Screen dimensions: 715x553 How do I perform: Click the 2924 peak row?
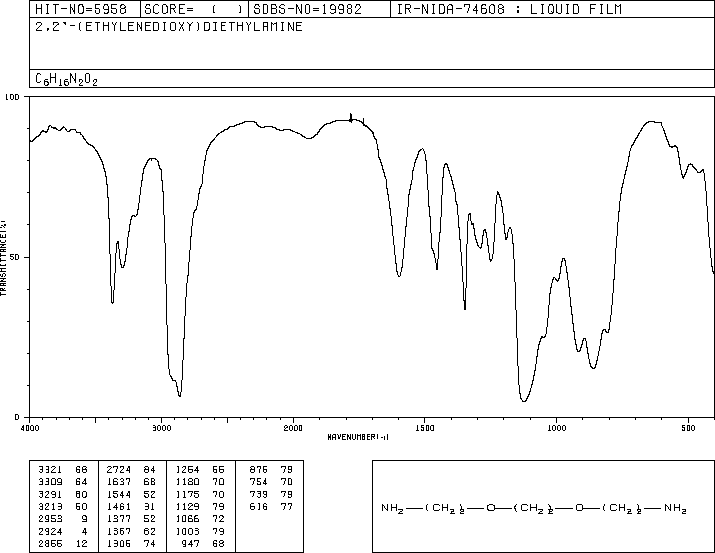[x=62, y=531]
